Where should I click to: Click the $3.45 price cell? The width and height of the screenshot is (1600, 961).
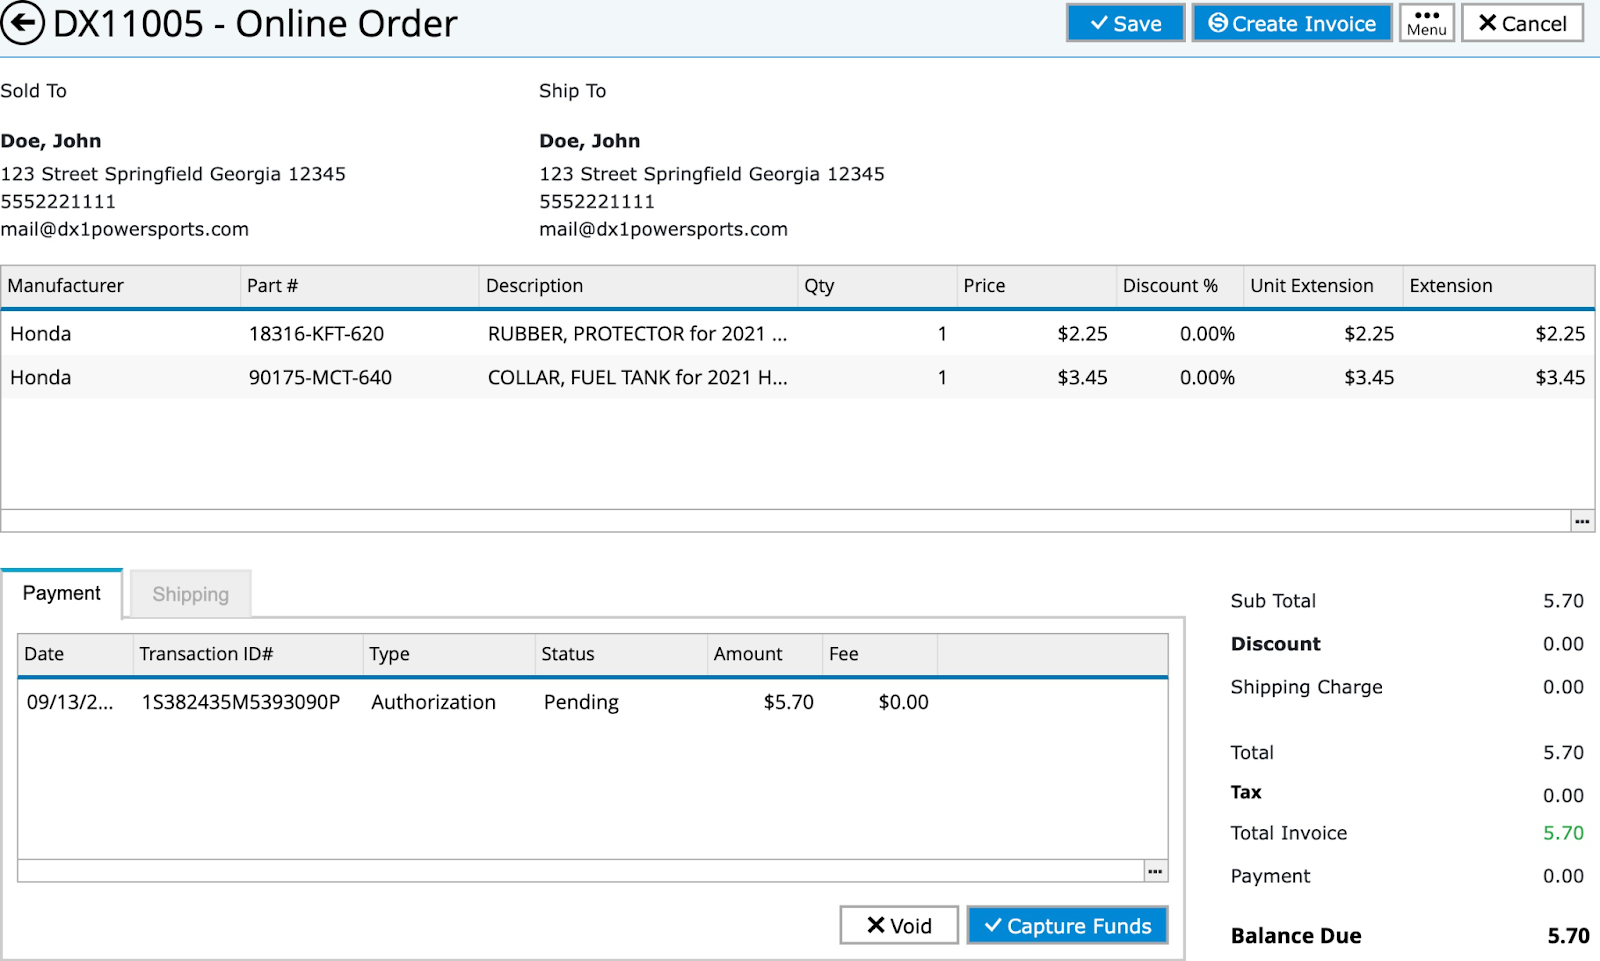point(1082,378)
